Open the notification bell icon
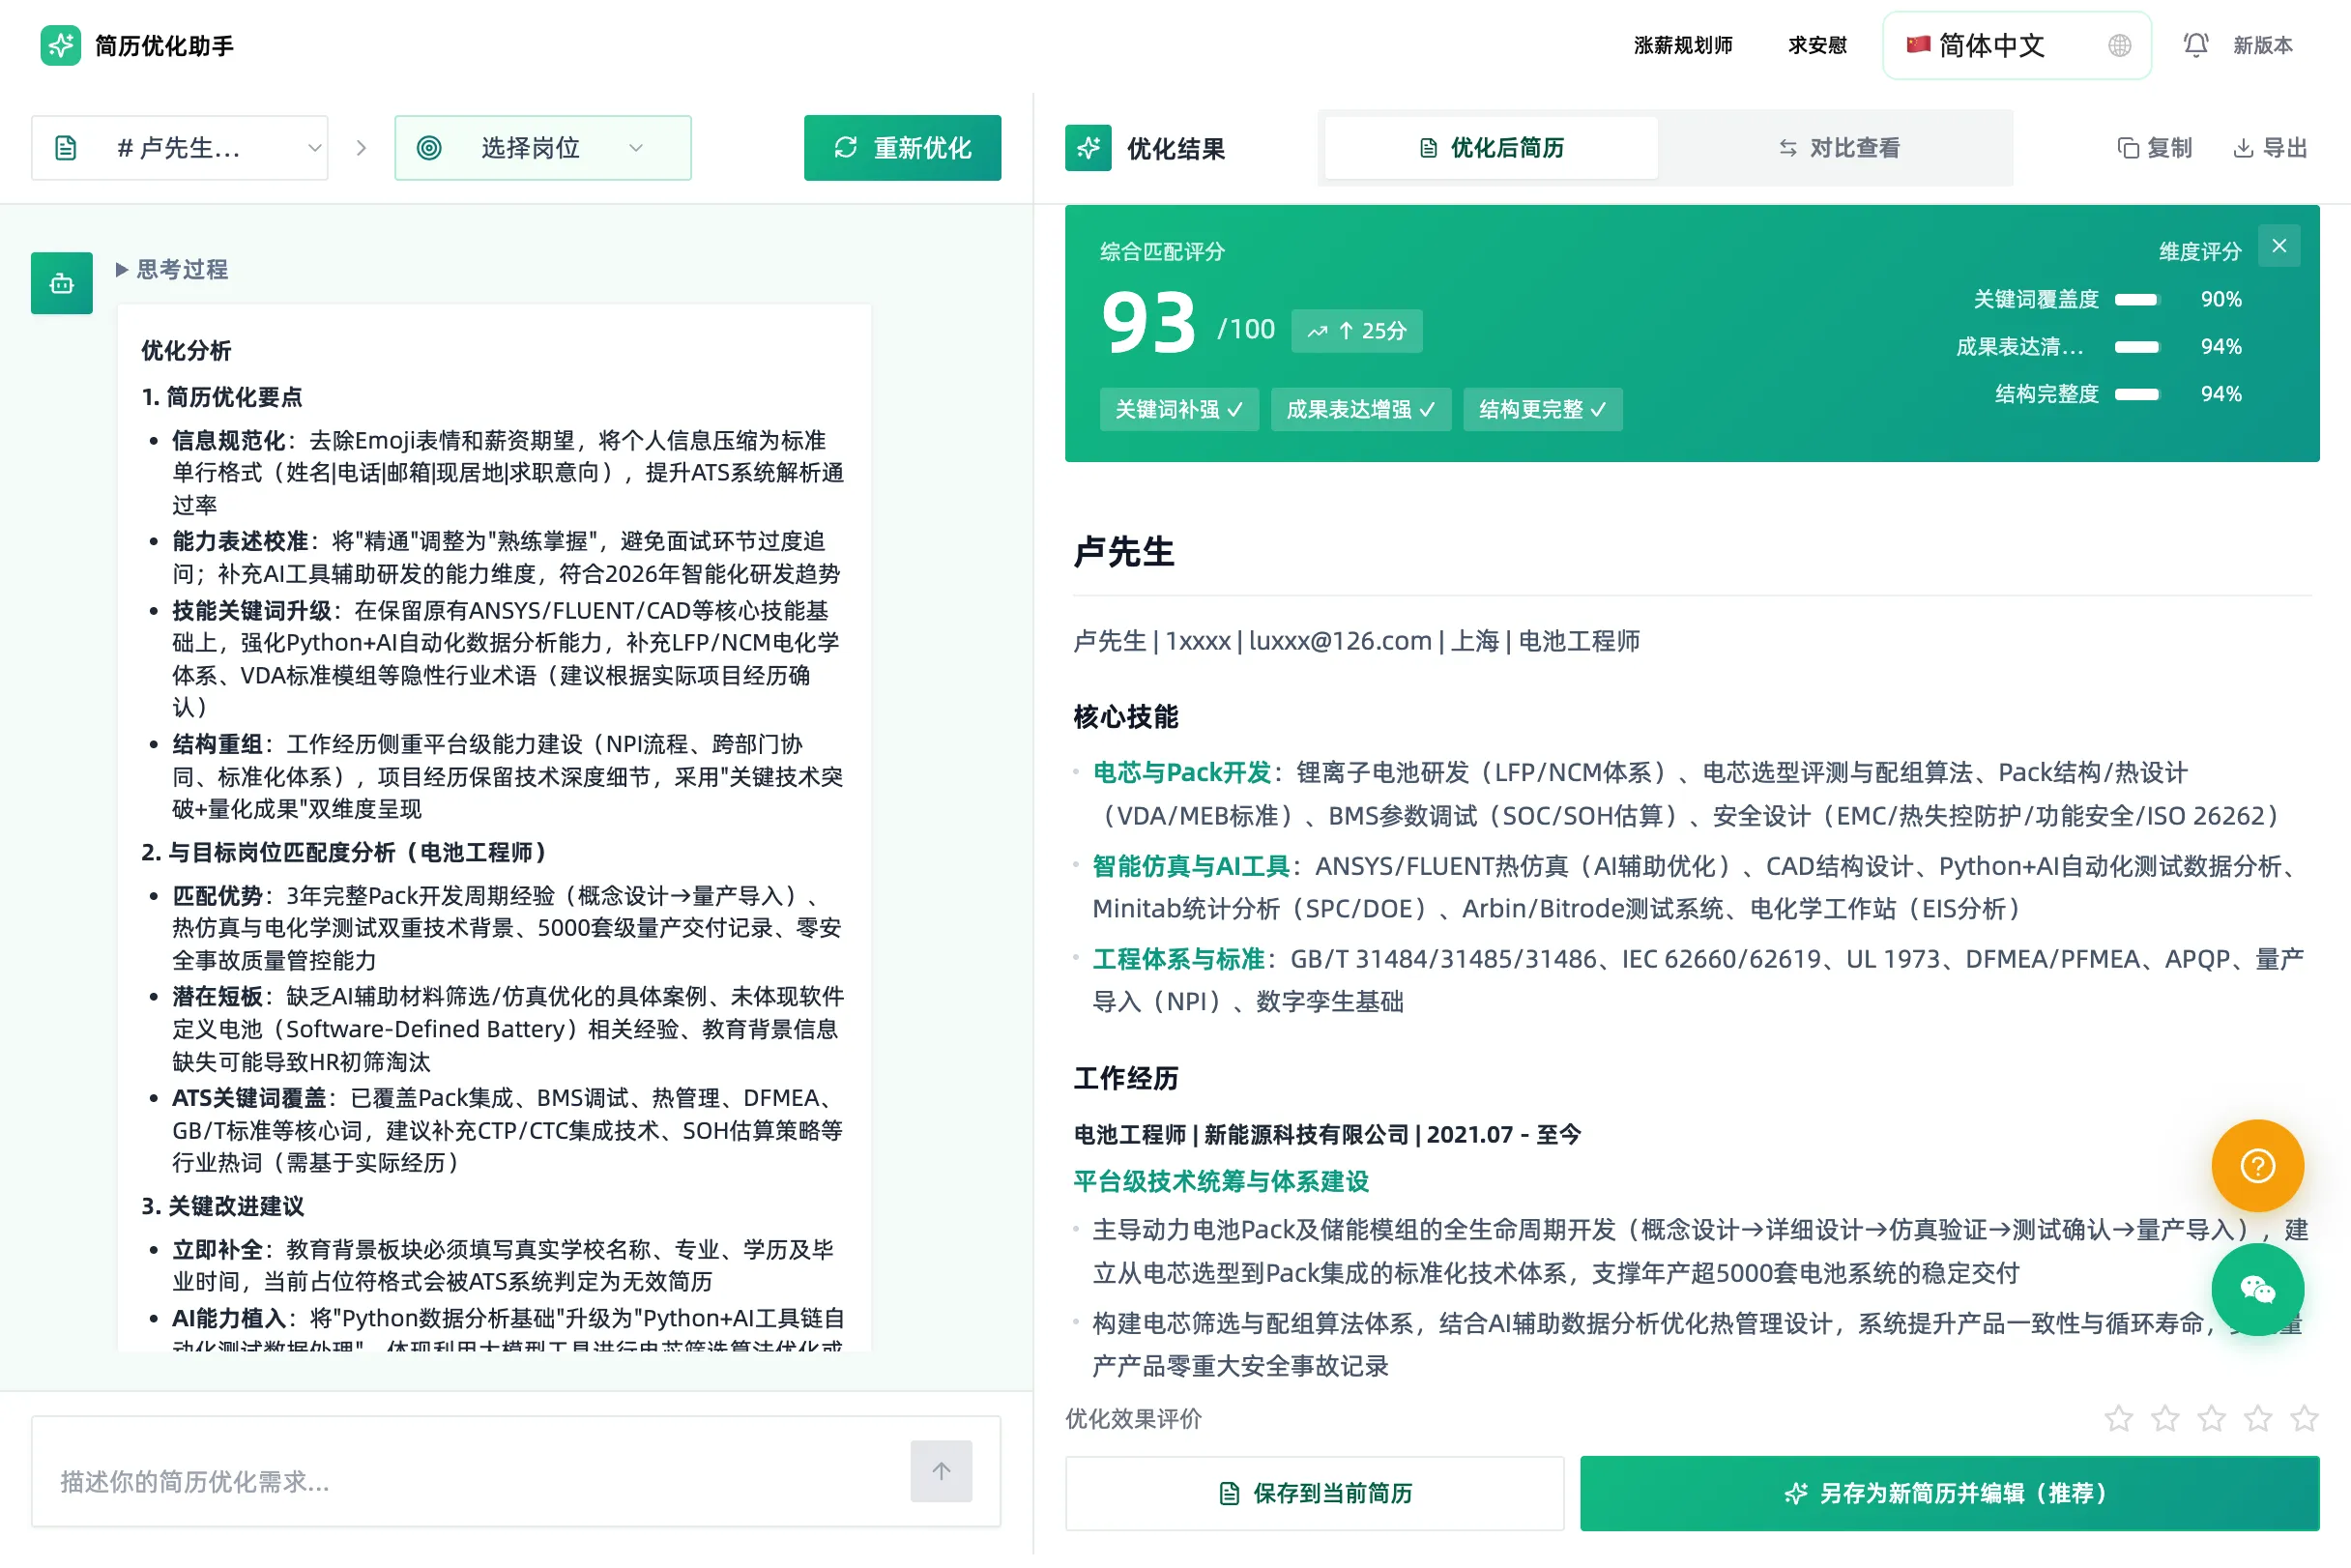 tap(2195, 45)
